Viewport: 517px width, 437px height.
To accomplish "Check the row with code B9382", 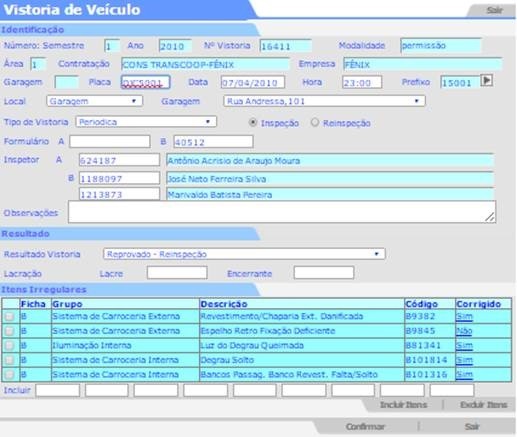I will click(x=9, y=316).
